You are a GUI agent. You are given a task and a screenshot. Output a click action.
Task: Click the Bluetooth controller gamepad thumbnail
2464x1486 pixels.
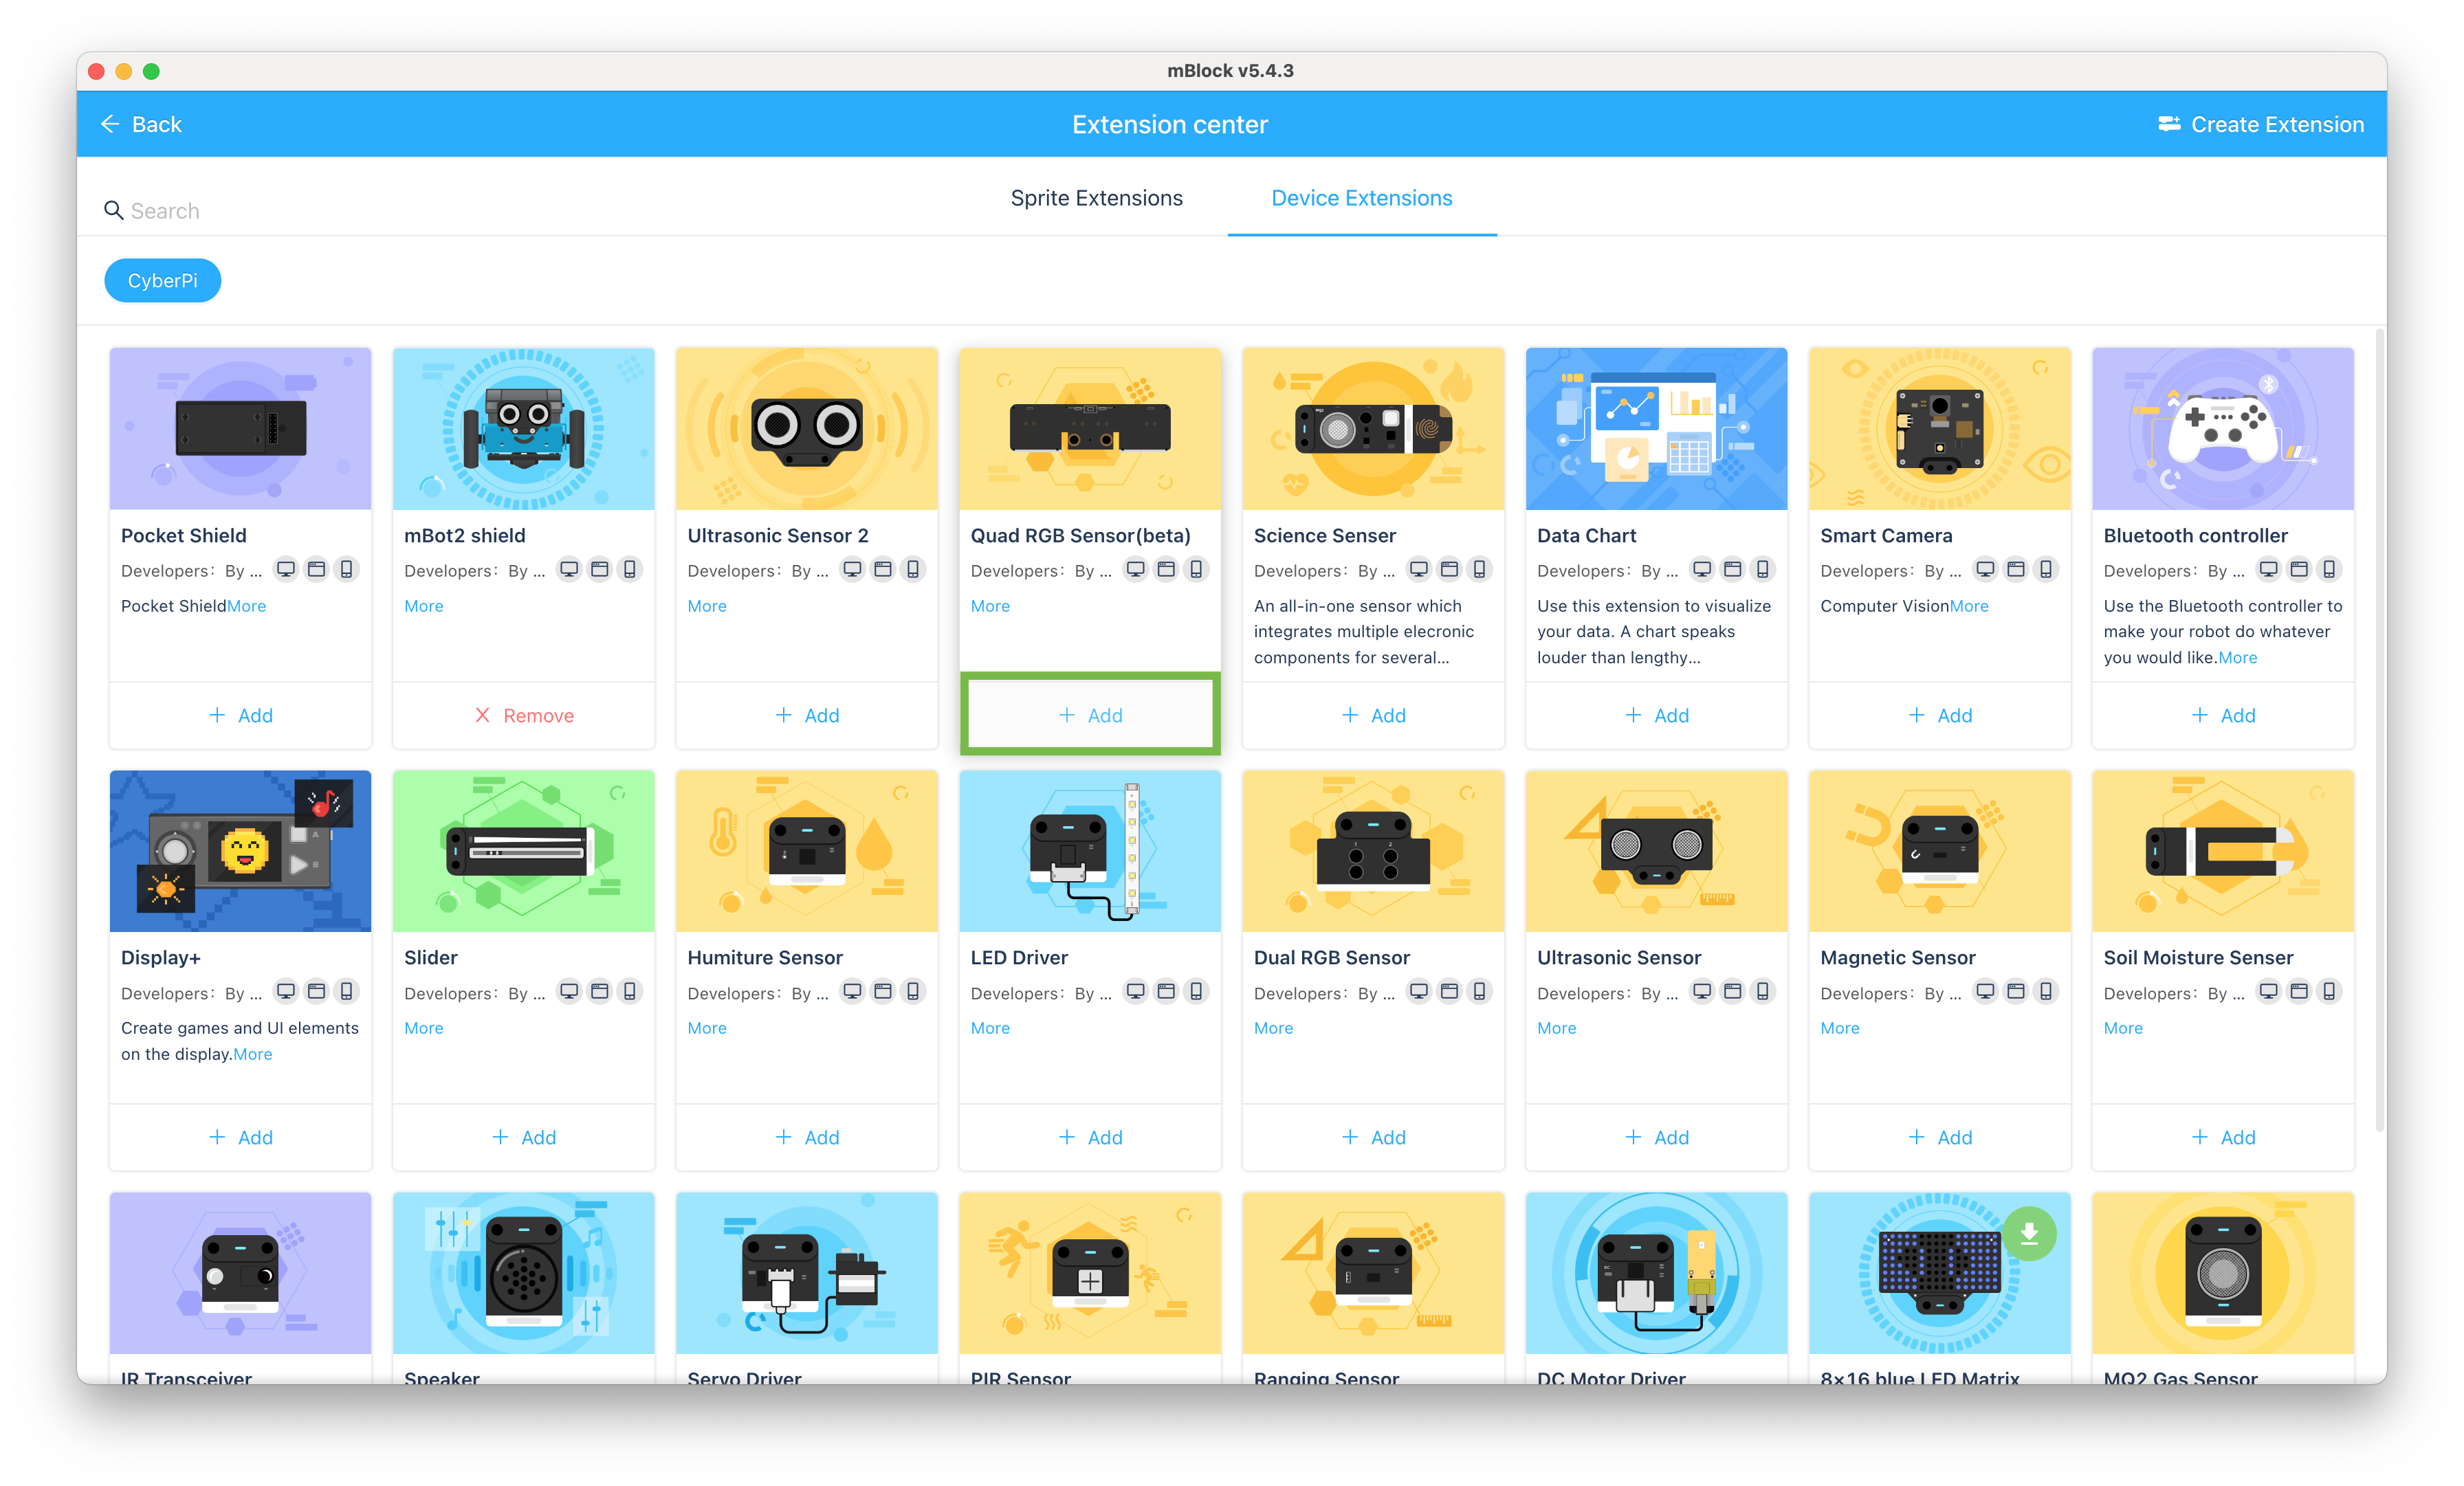point(2222,428)
